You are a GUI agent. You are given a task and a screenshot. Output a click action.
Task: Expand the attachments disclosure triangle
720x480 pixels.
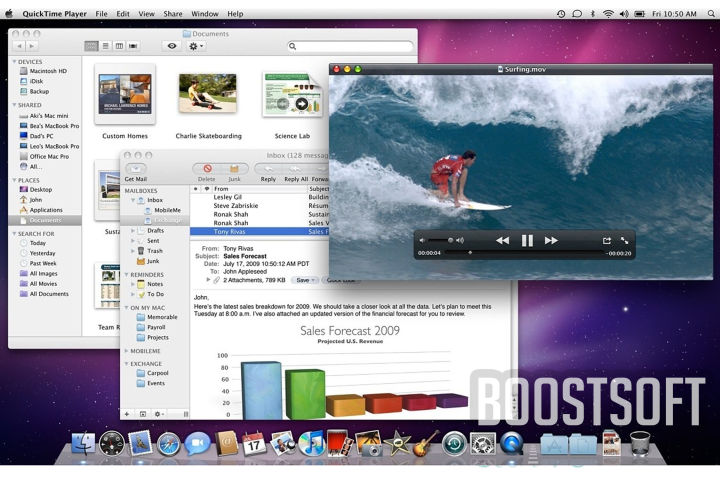click(208, 280)
